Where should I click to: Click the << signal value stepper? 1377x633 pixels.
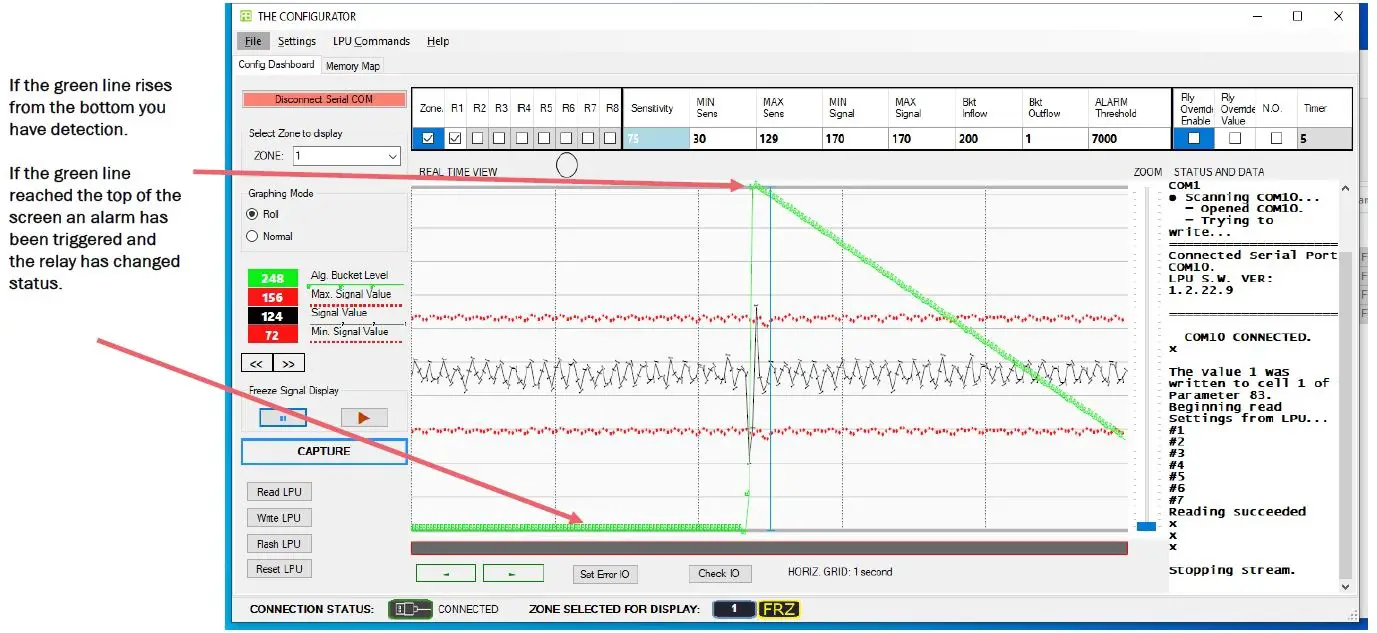click(256, 362)
